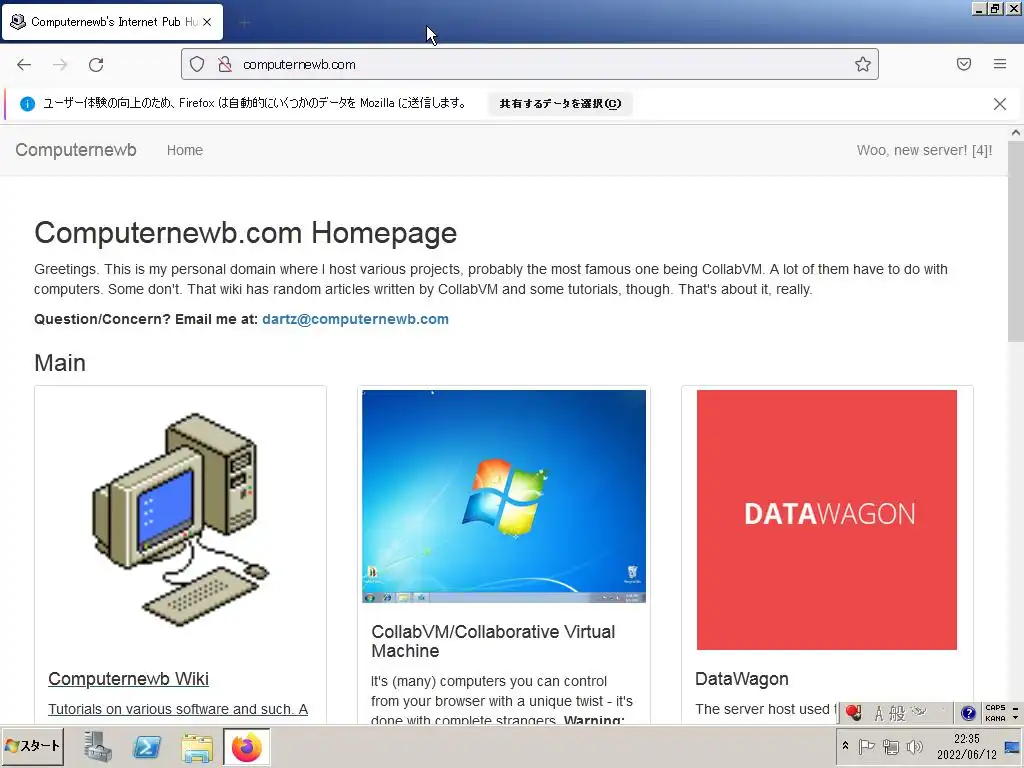Open the Save to Pocket button
This screenshot has width=1024, height=768.
coord(964,64)
